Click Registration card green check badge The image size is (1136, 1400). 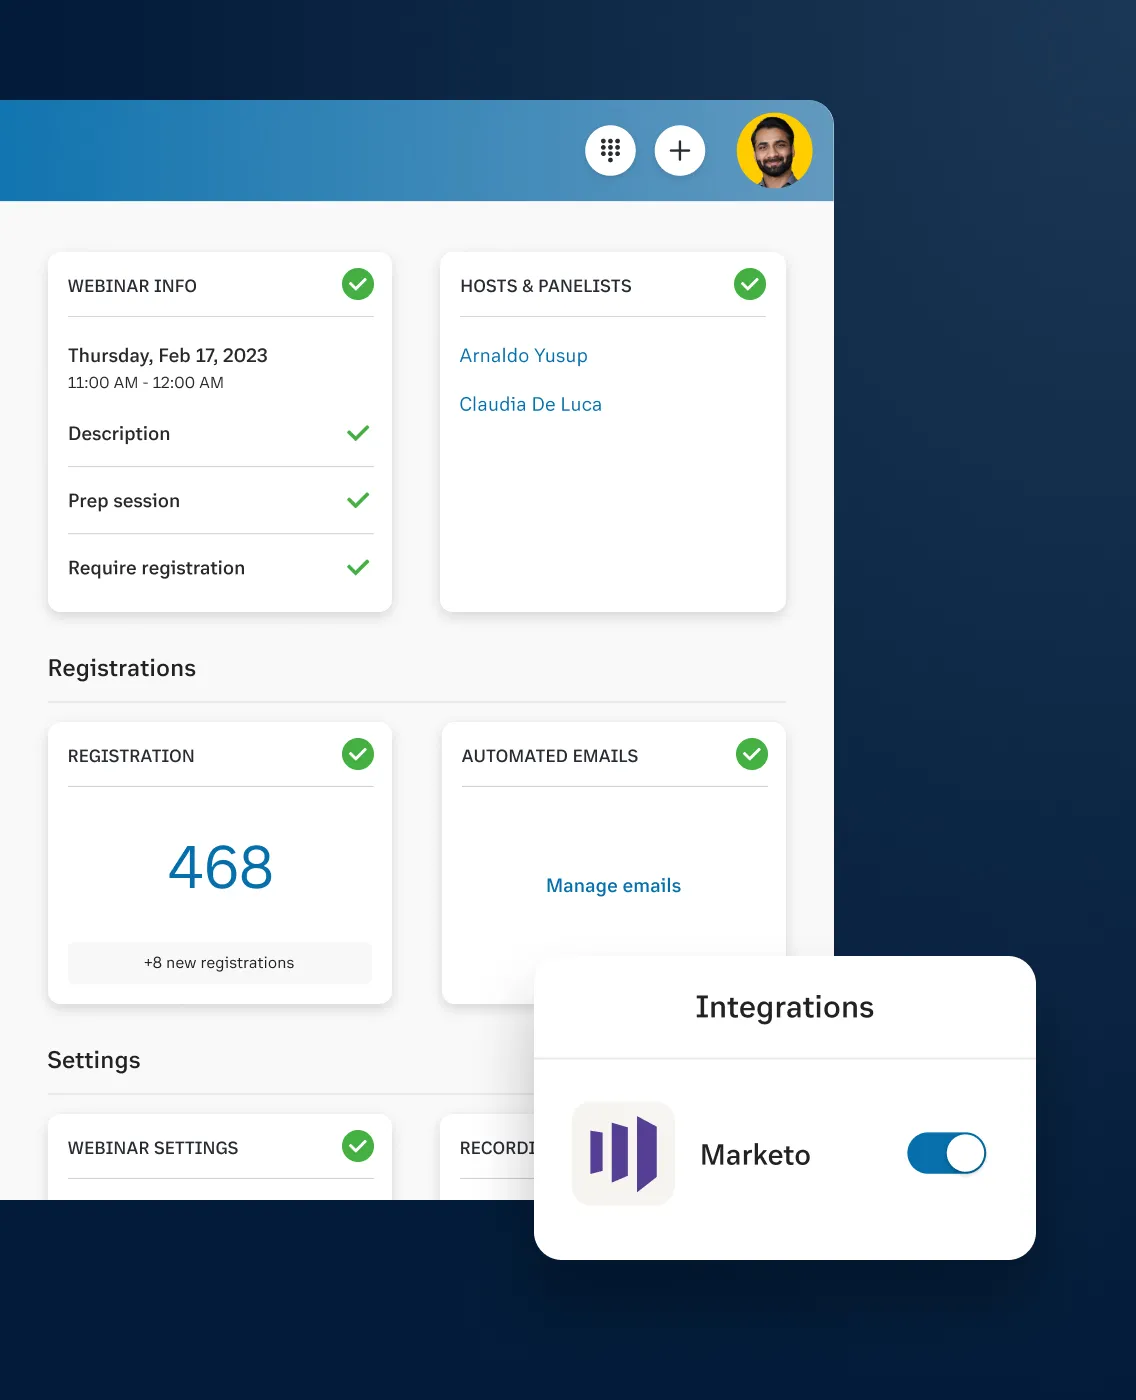tap(358, 755)
